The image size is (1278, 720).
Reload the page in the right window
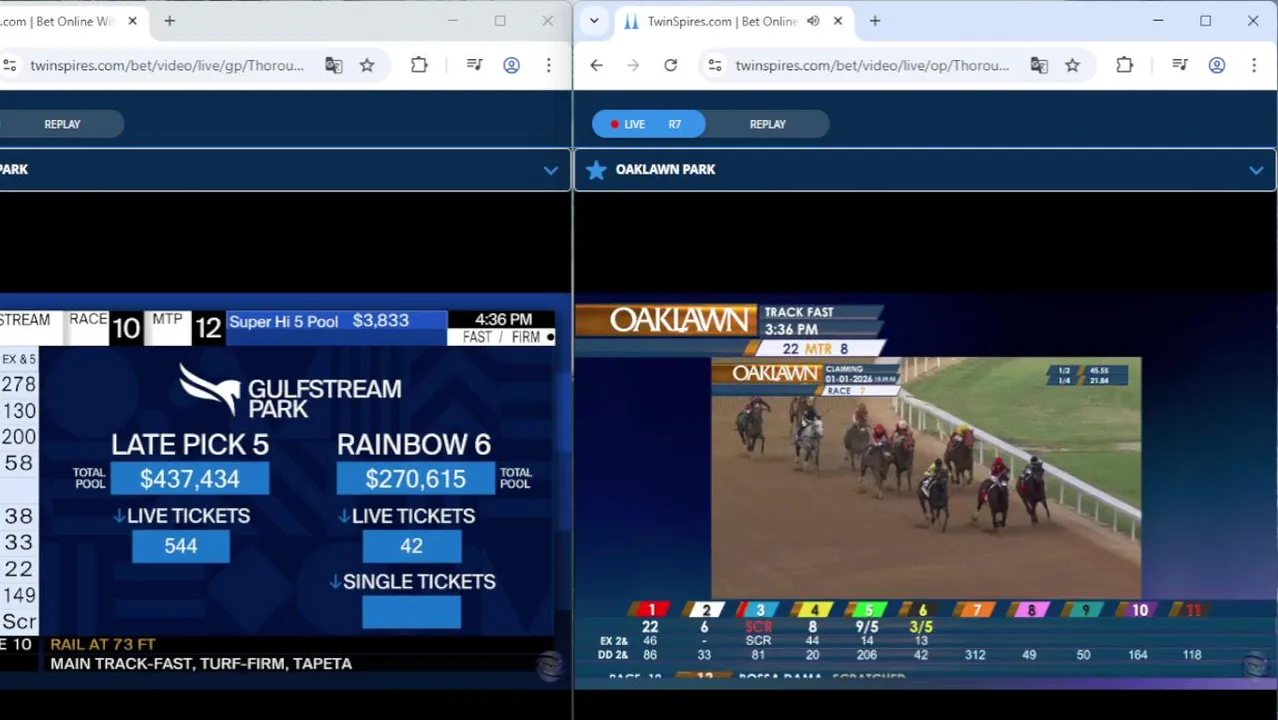(670, 65)
